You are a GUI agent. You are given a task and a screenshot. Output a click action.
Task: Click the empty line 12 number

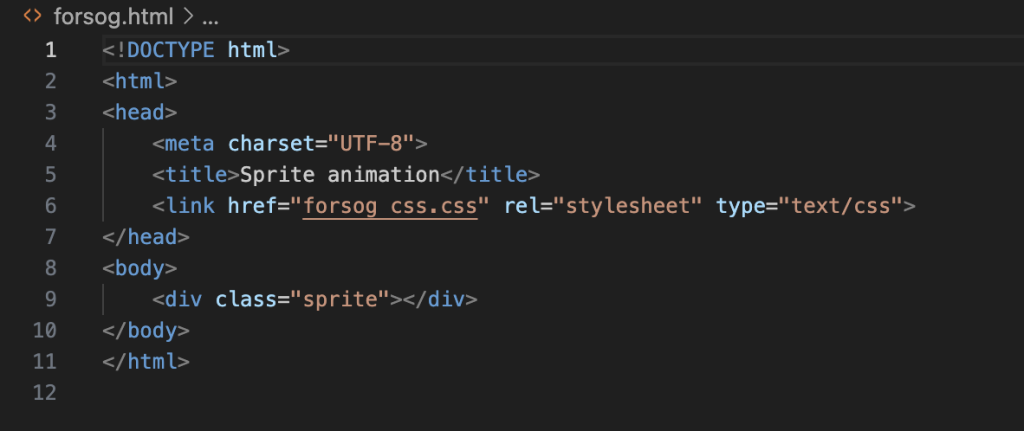(x=45, y=392)
